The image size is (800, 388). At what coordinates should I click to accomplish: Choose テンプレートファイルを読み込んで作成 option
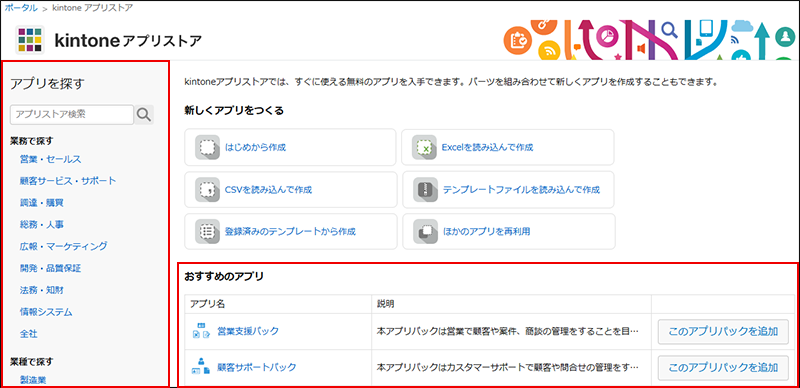coord(508,190)
